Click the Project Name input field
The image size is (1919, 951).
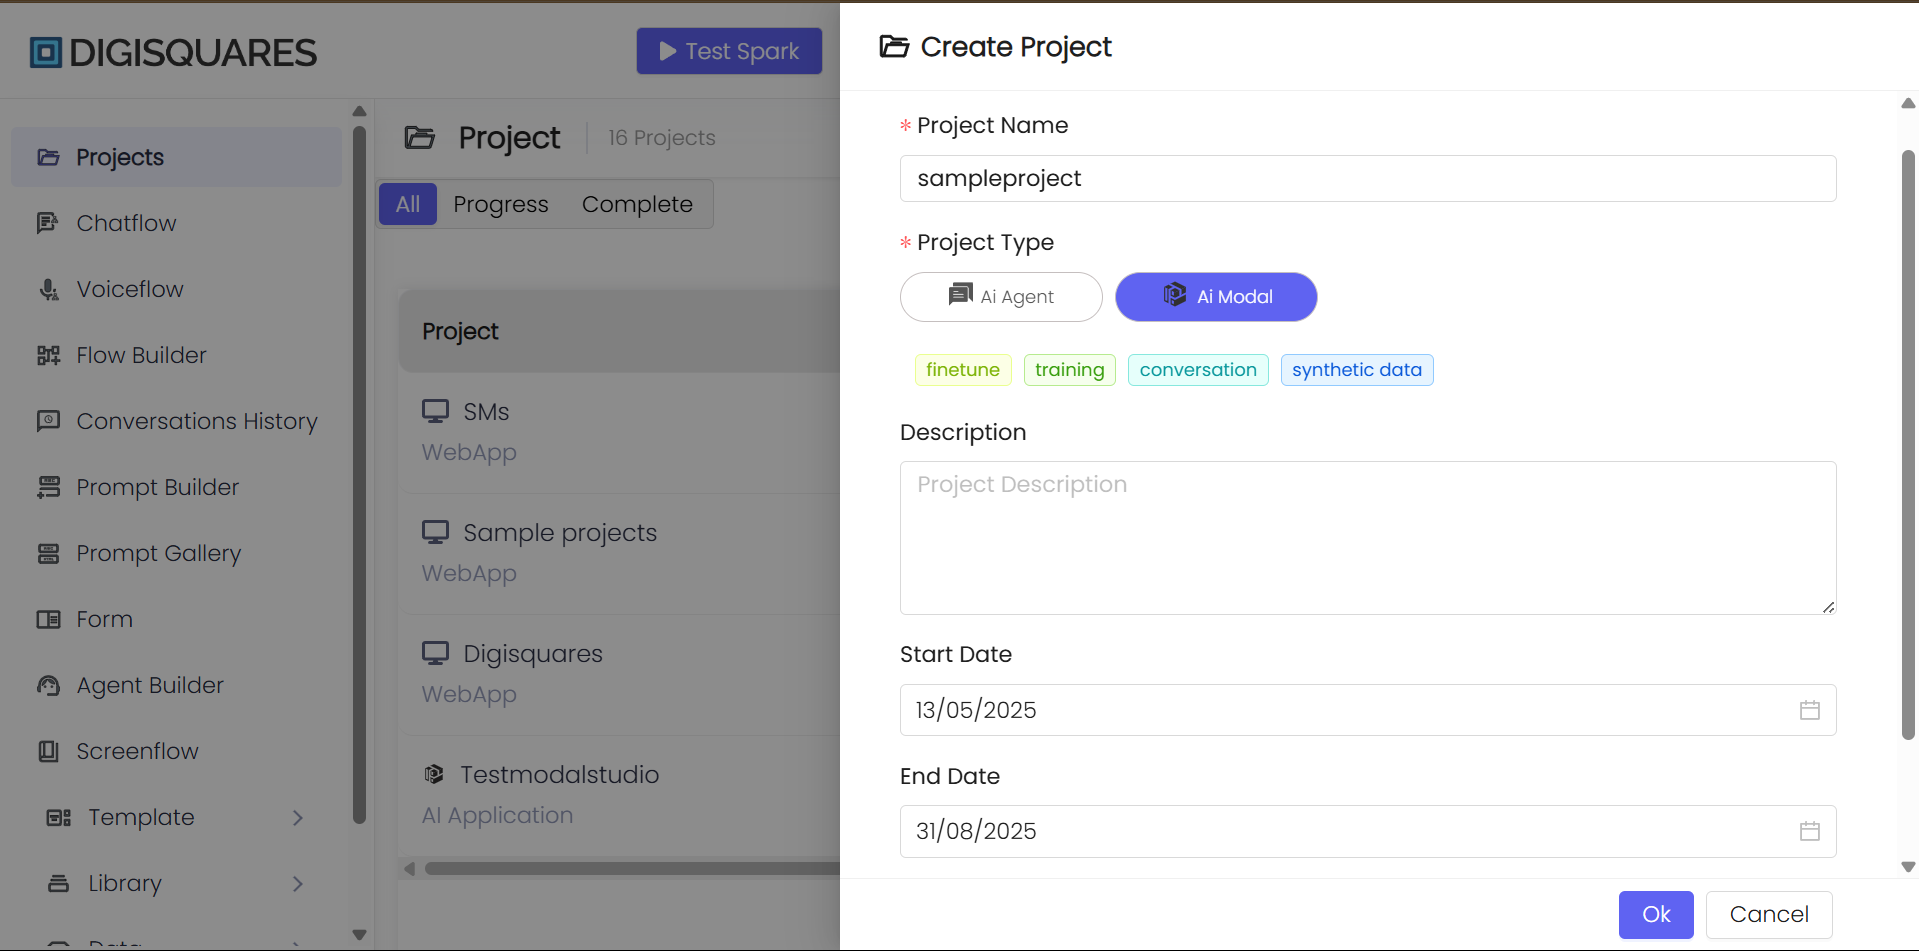[x=1368, y=178]
